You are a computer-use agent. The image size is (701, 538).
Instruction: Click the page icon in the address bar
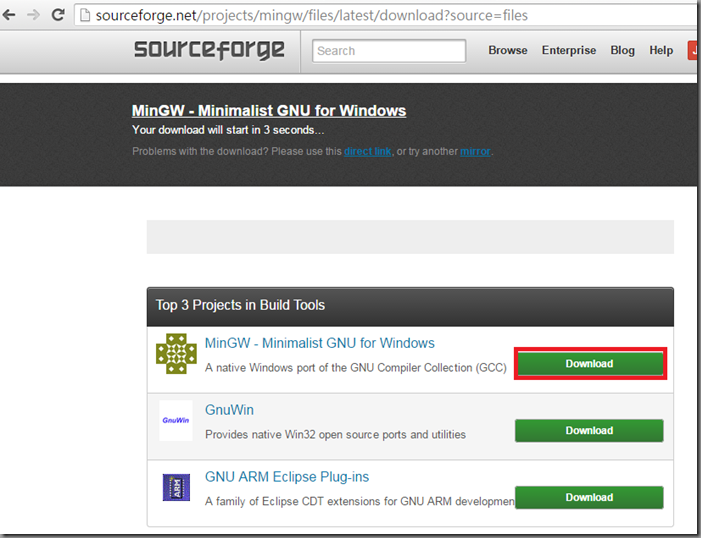pyautogui.click(x=84, y=15)
